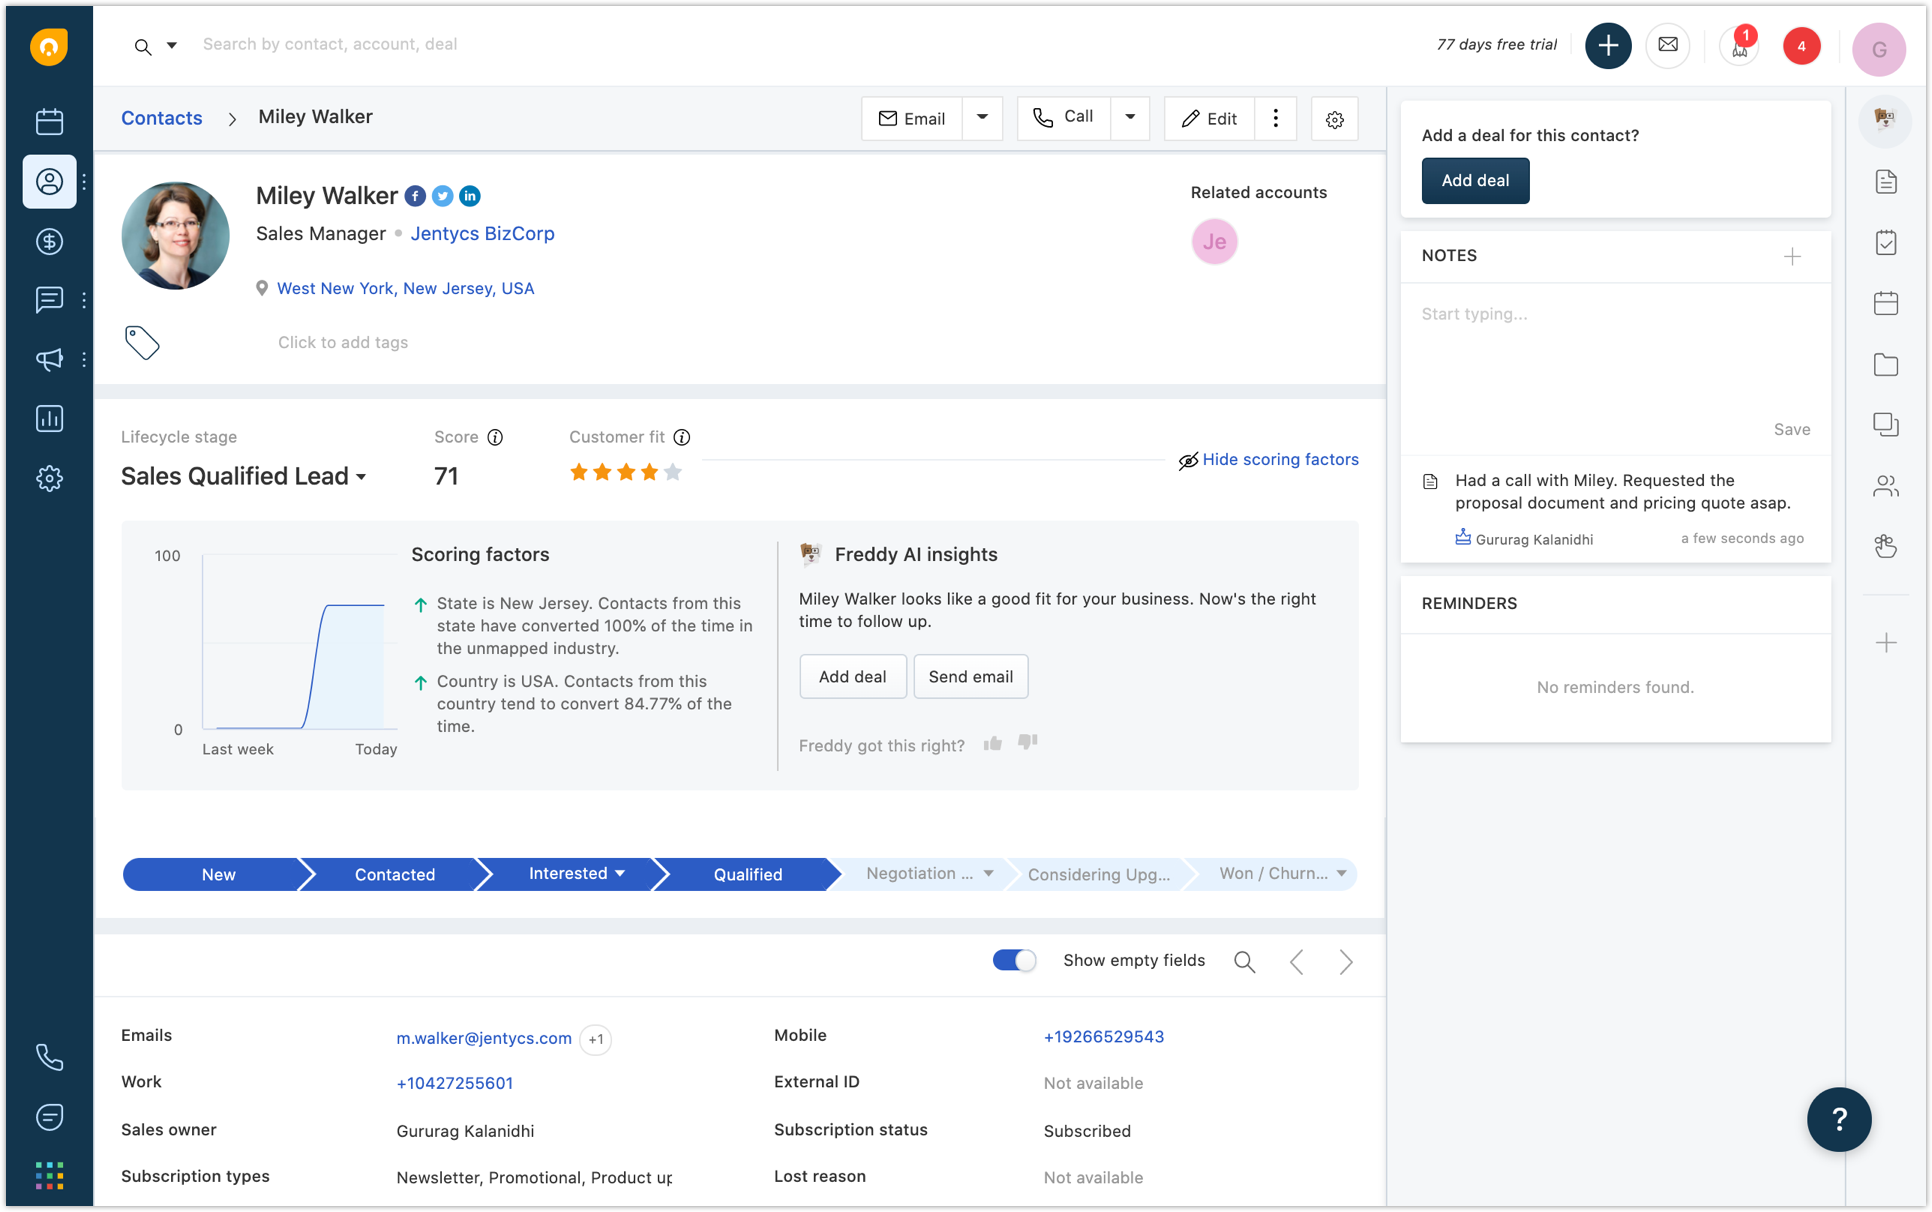Viewport: 1932px width, 1212px height.
Task: Select the Contacted stage
Action: click(394, 874)
